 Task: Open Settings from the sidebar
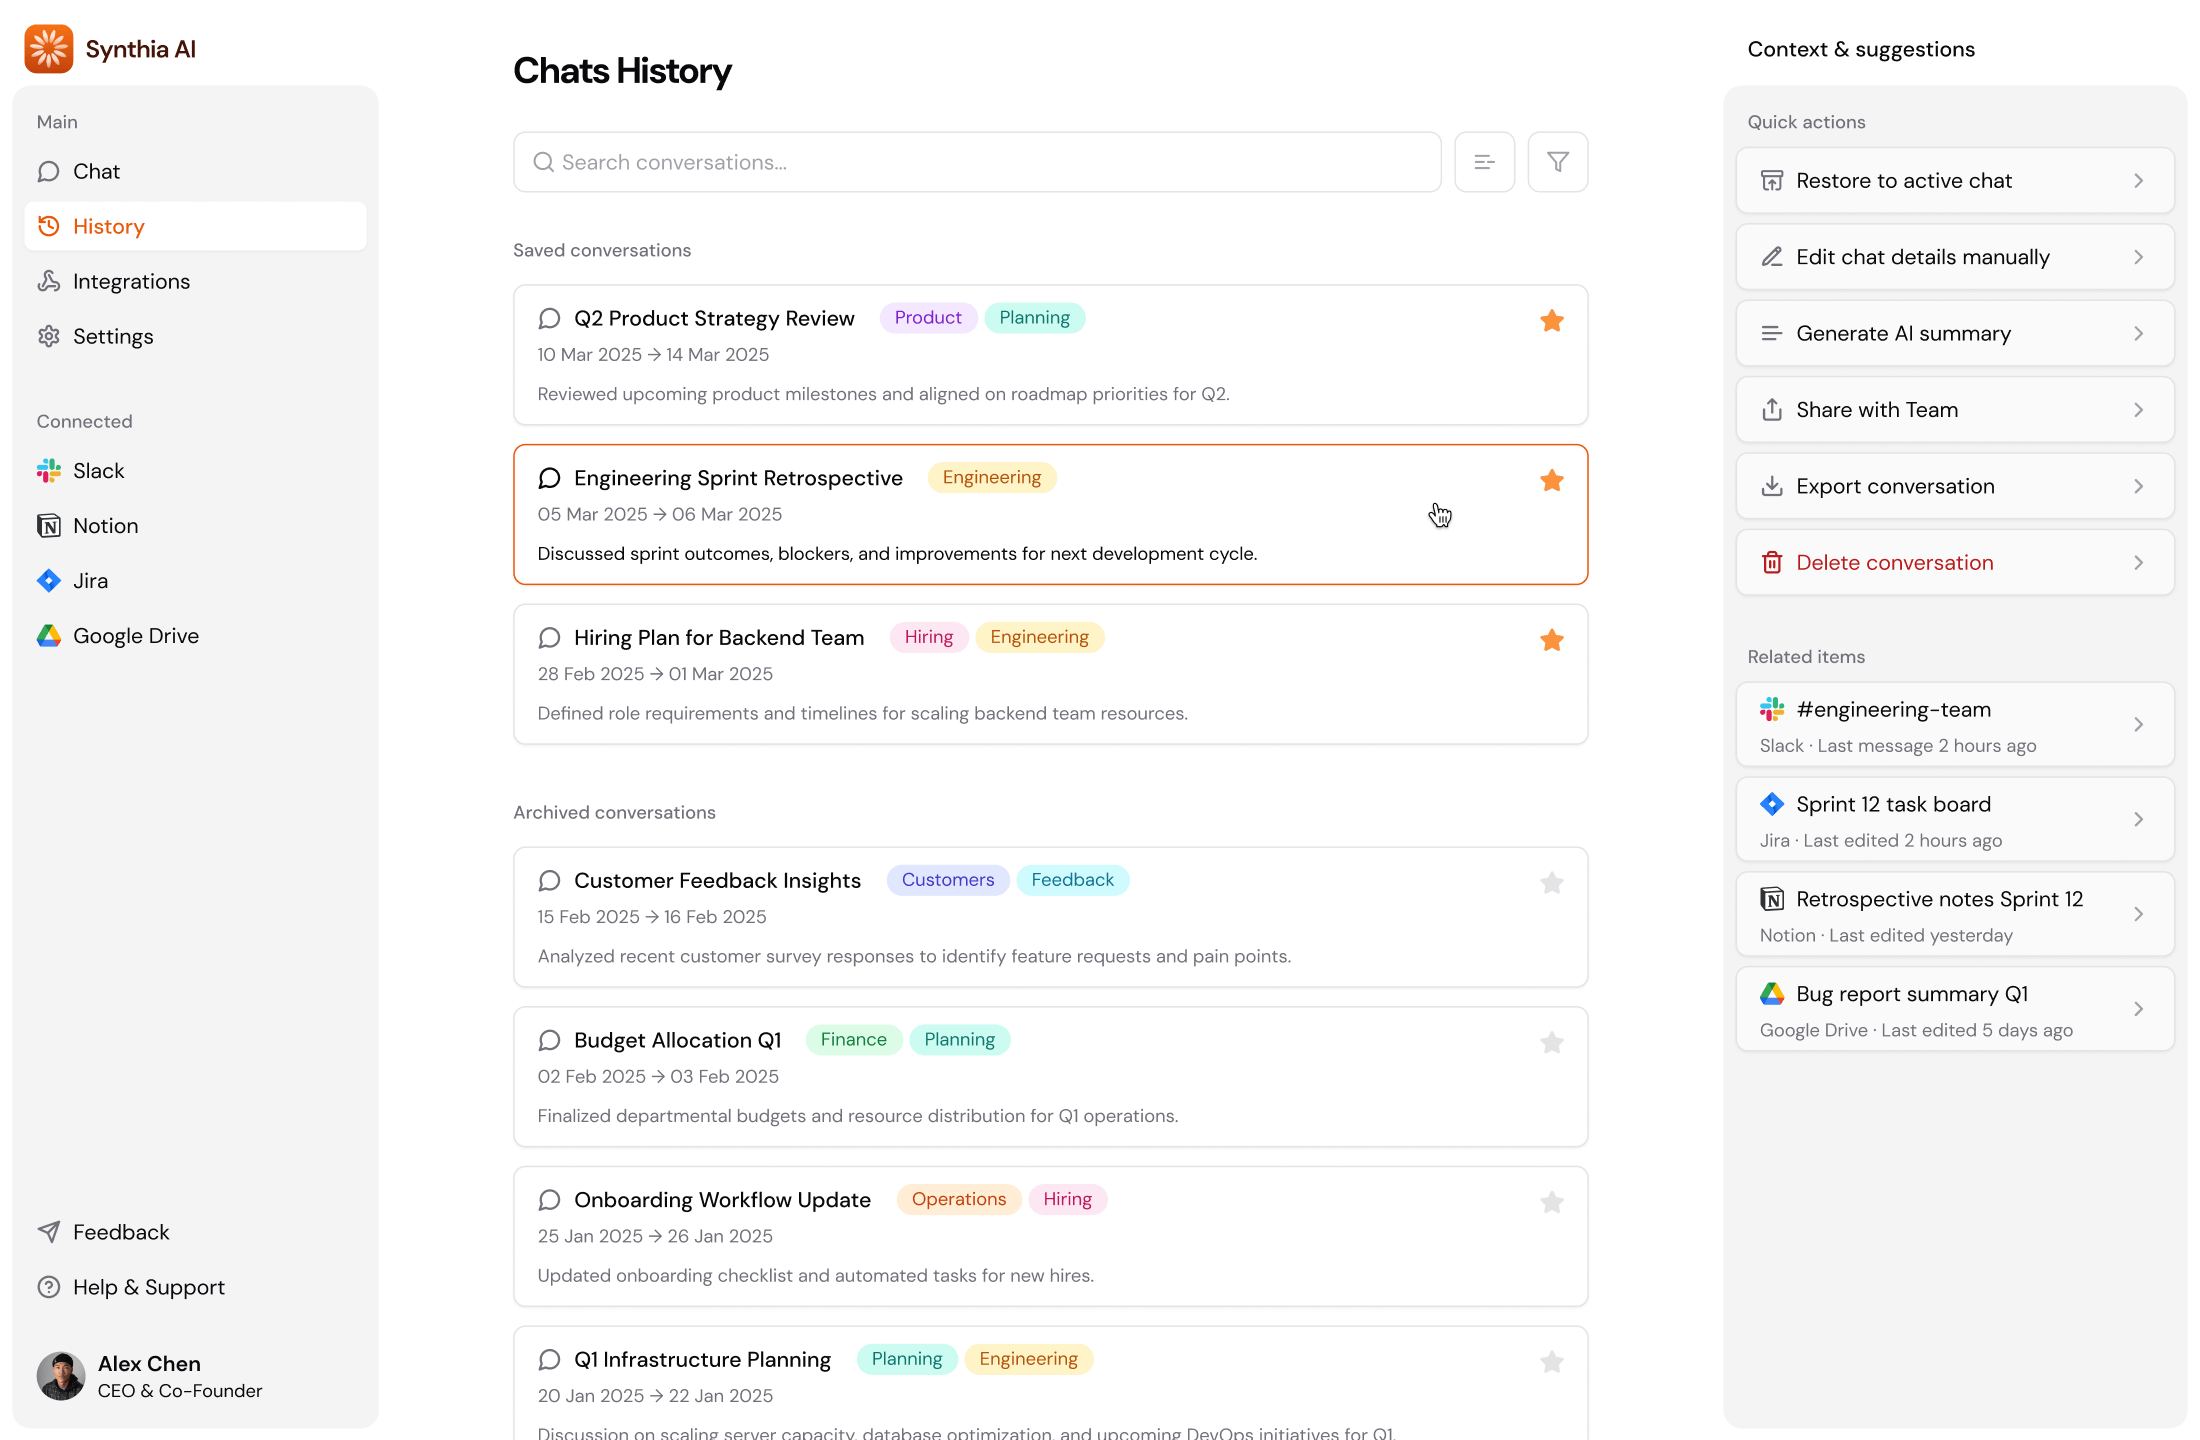(112, 336)
